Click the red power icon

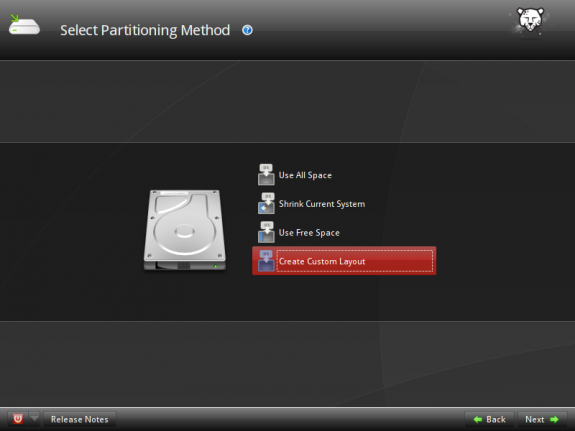(18, 419)
